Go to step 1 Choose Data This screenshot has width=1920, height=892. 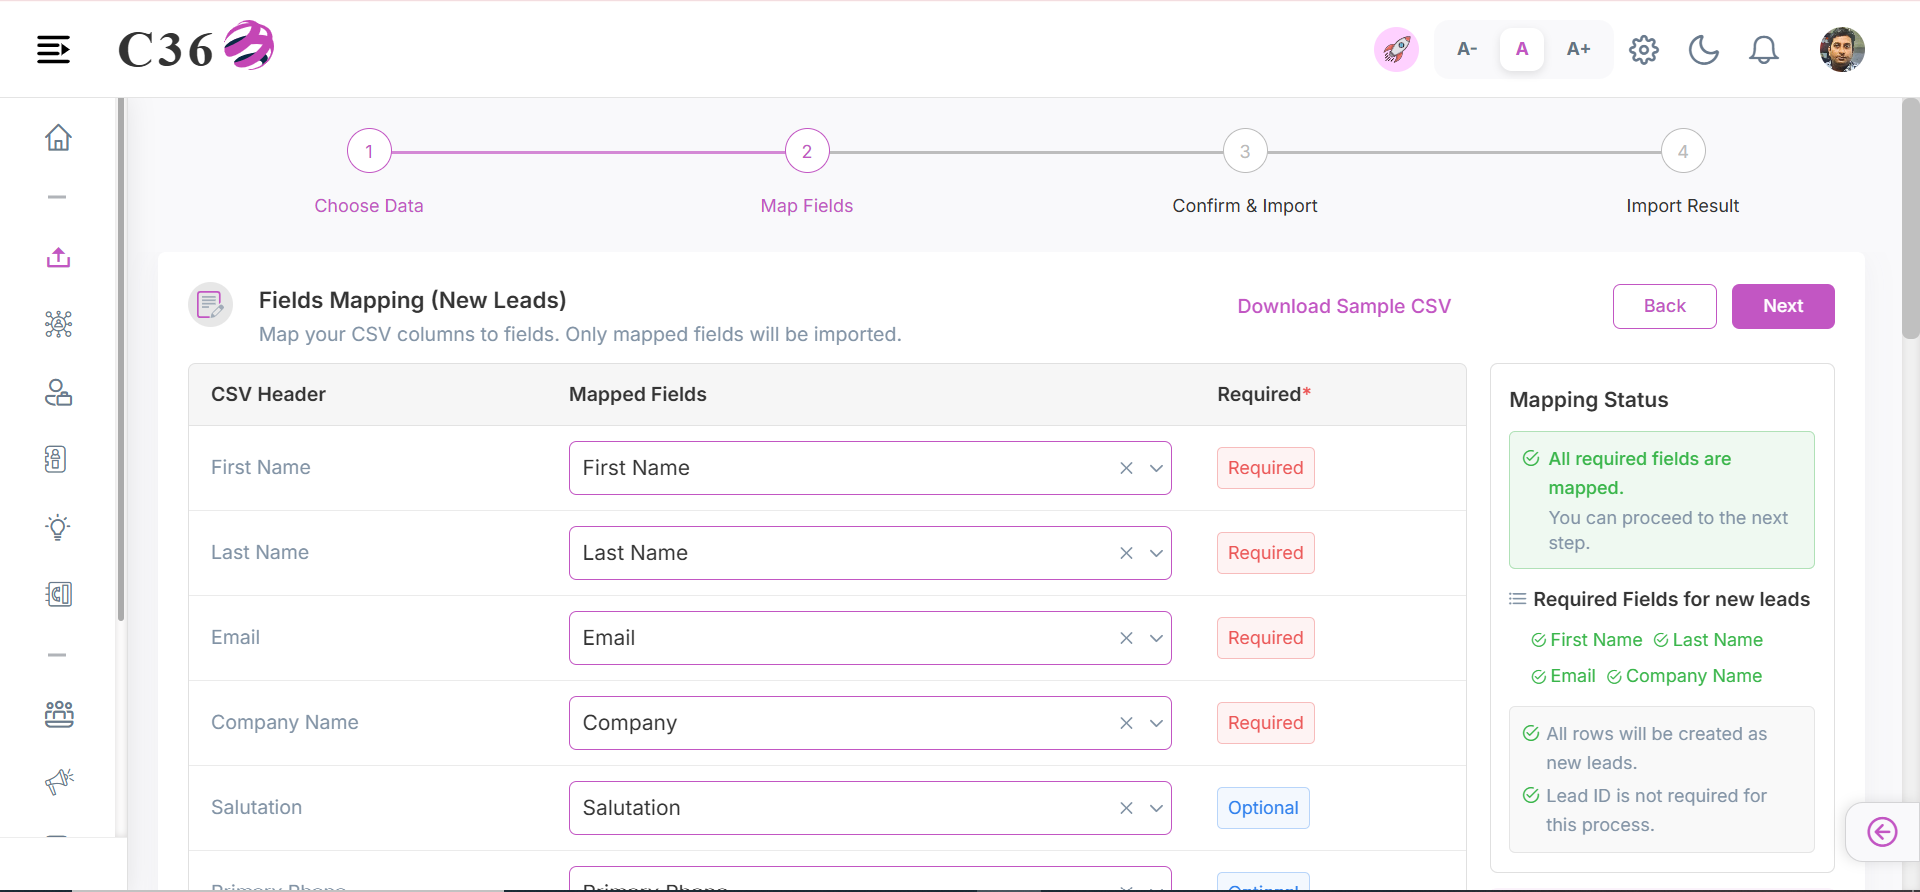tap(369, 152)
